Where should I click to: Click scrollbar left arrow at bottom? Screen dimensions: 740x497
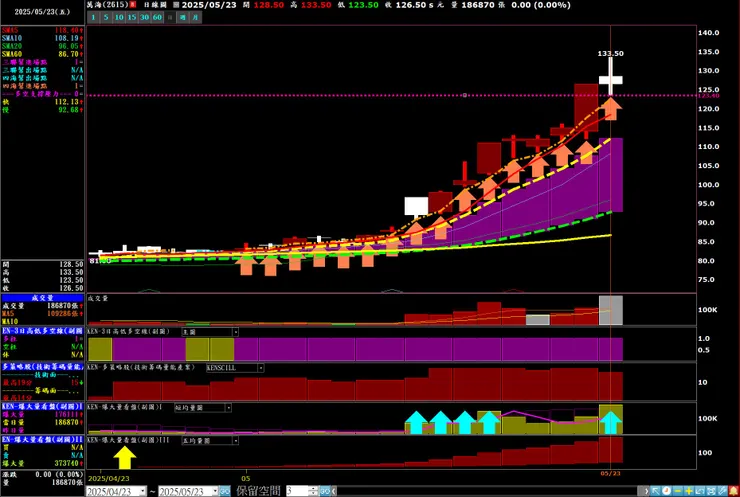334,491
